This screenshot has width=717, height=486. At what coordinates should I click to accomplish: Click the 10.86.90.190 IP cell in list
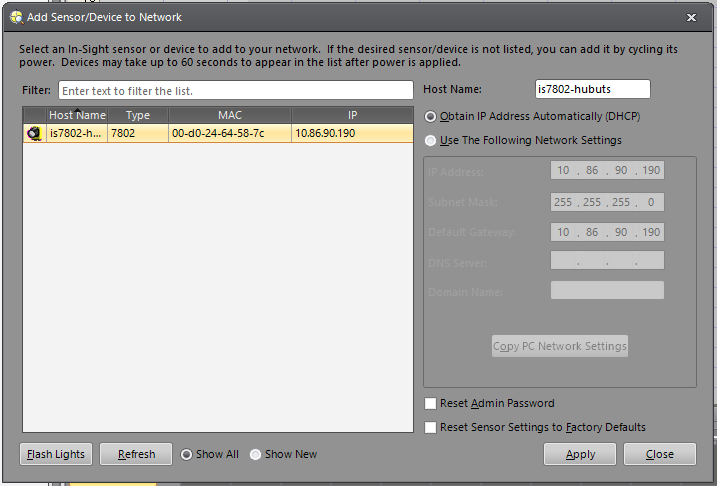[x=352, y=134]
